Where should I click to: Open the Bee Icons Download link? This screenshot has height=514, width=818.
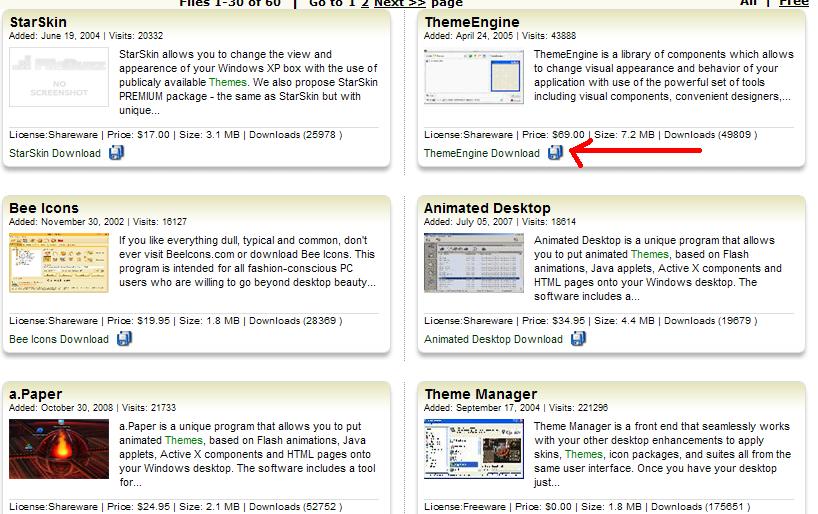coord(59,339)
